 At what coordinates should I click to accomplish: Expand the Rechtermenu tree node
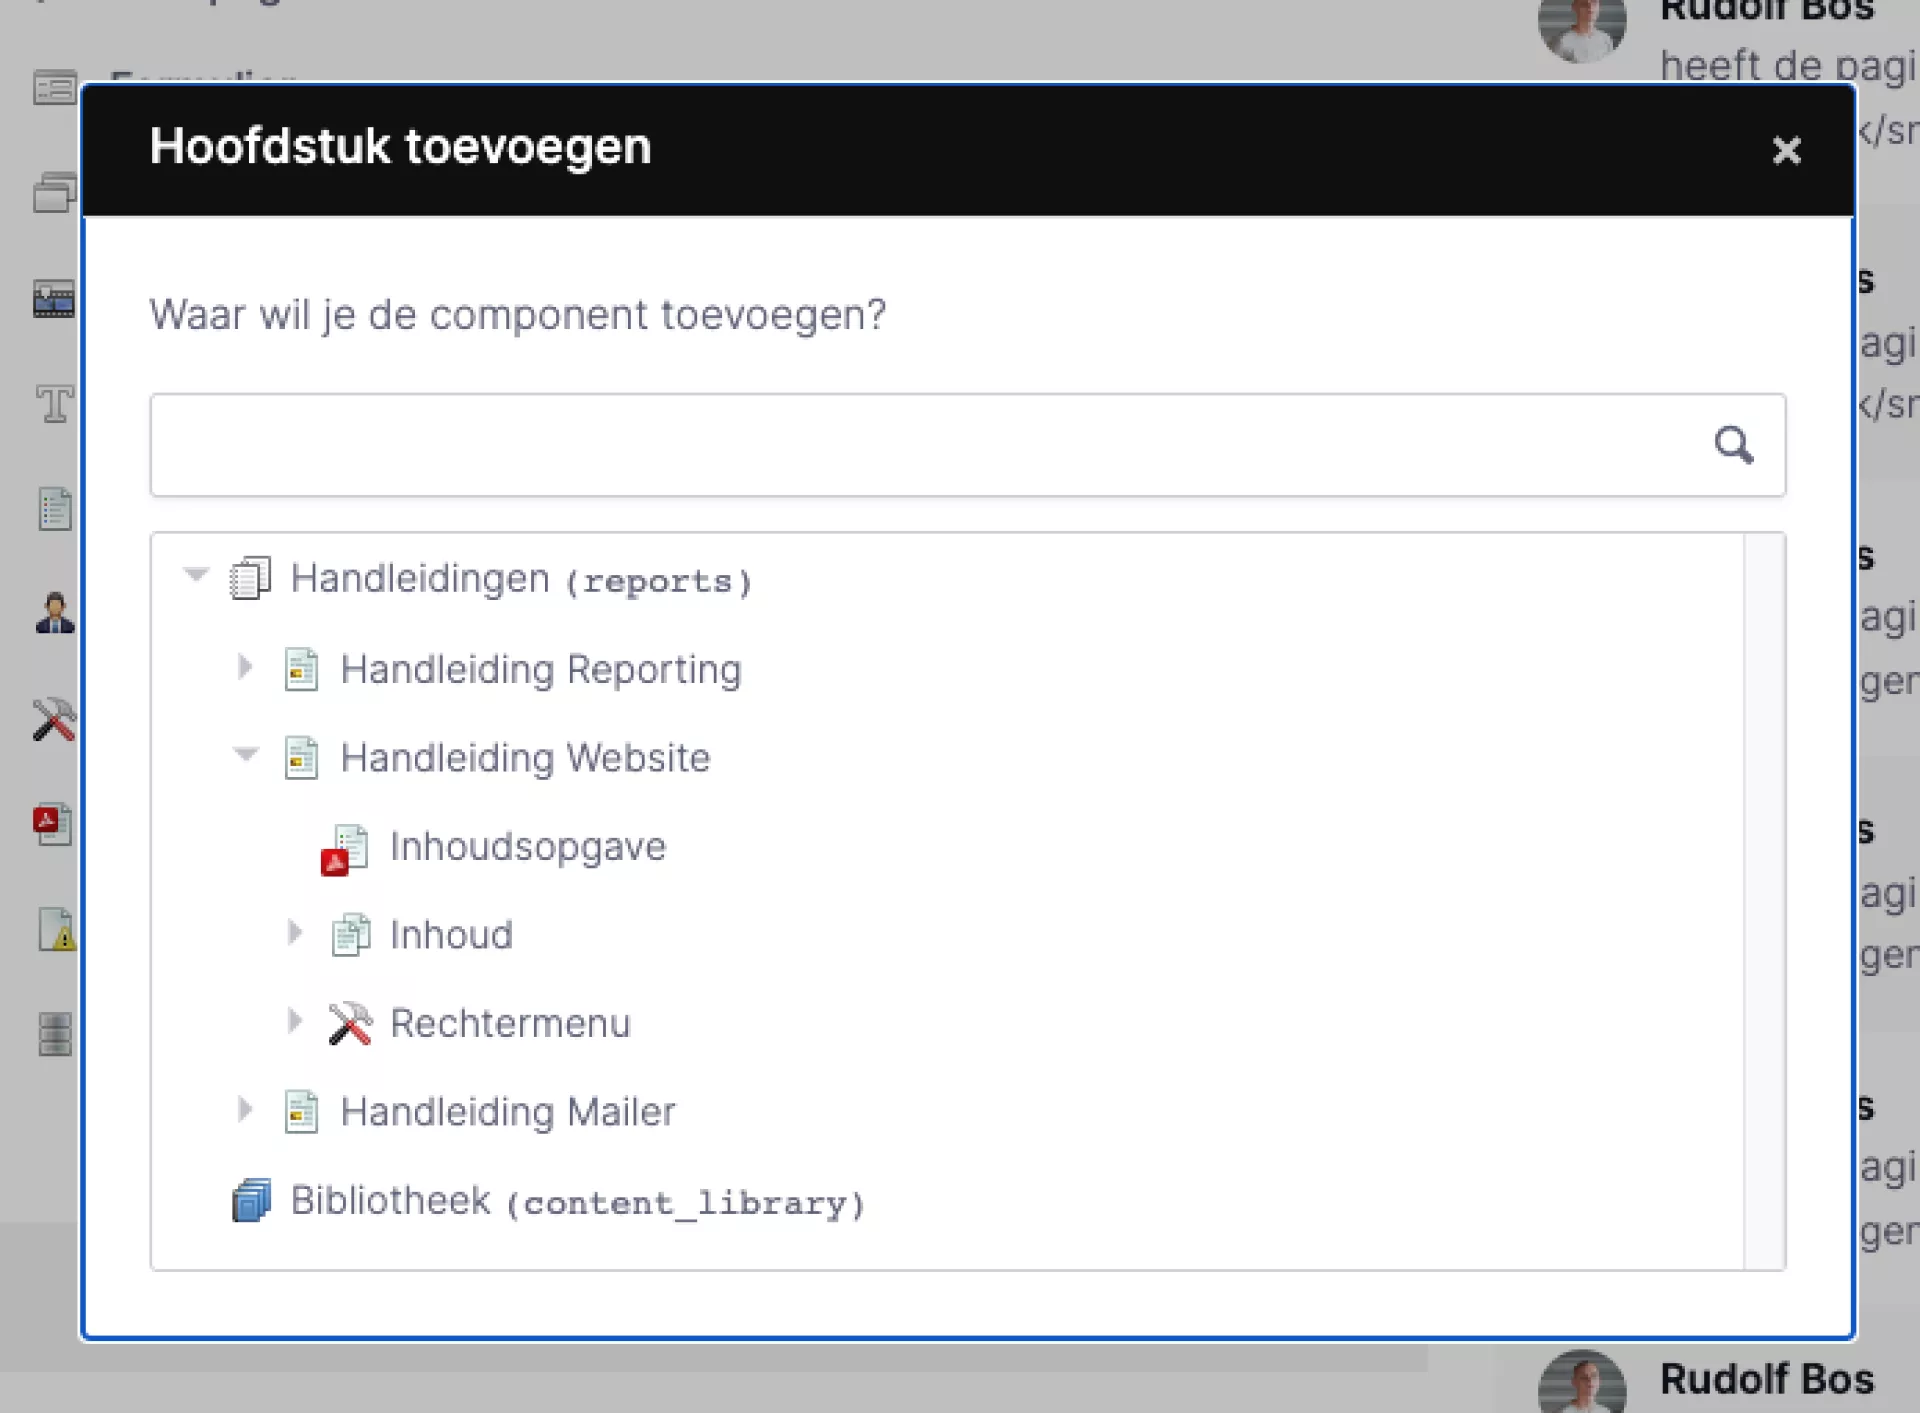[295, 1021]
